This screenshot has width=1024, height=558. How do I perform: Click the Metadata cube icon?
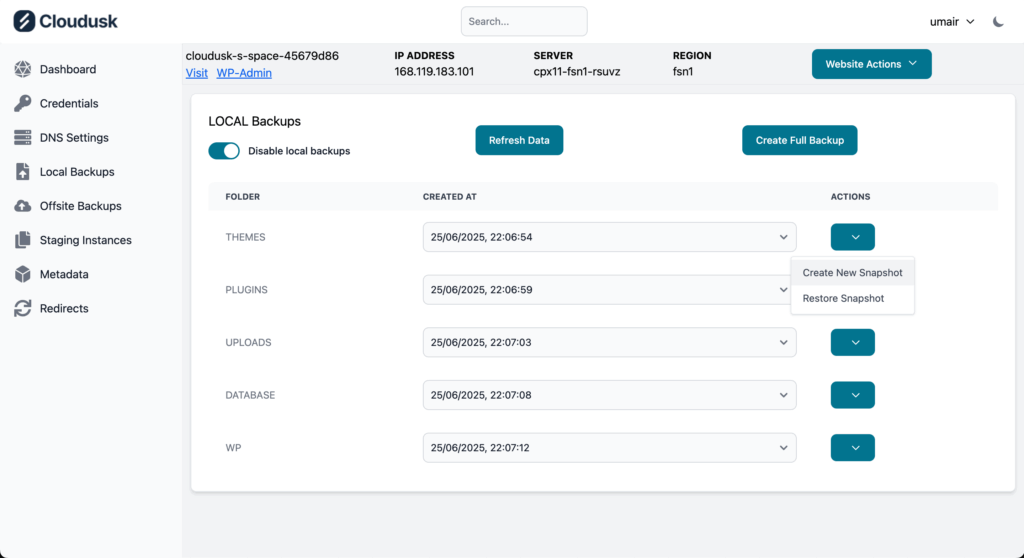pos(22,274)
